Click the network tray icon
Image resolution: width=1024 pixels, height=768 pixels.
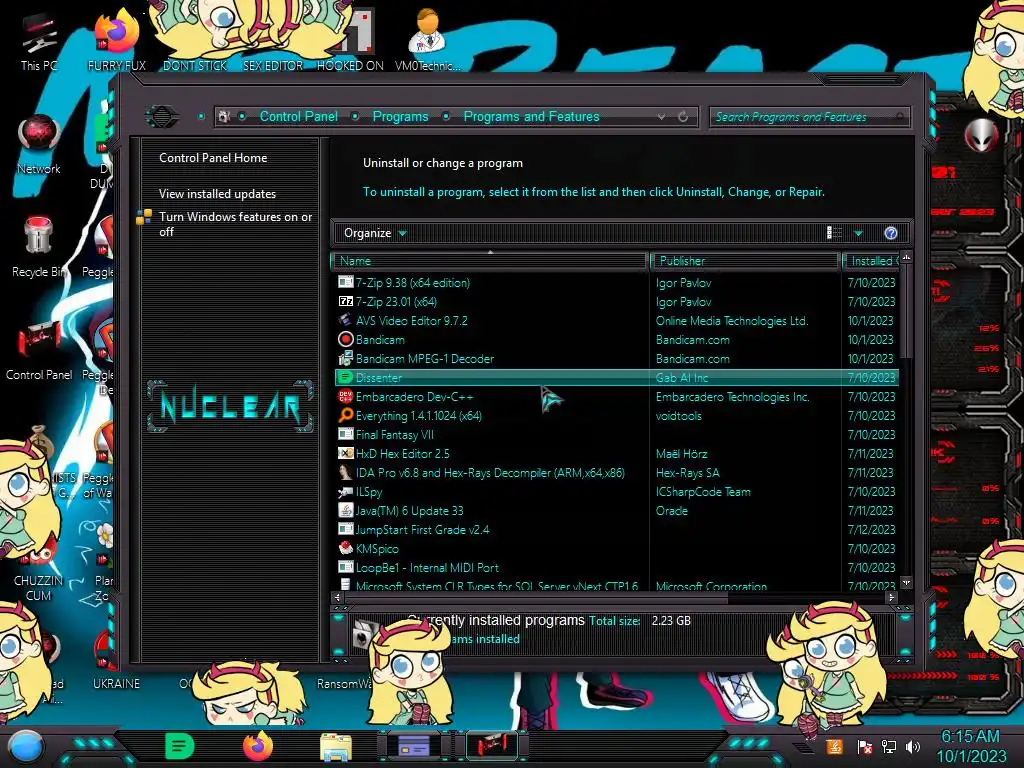889,747
